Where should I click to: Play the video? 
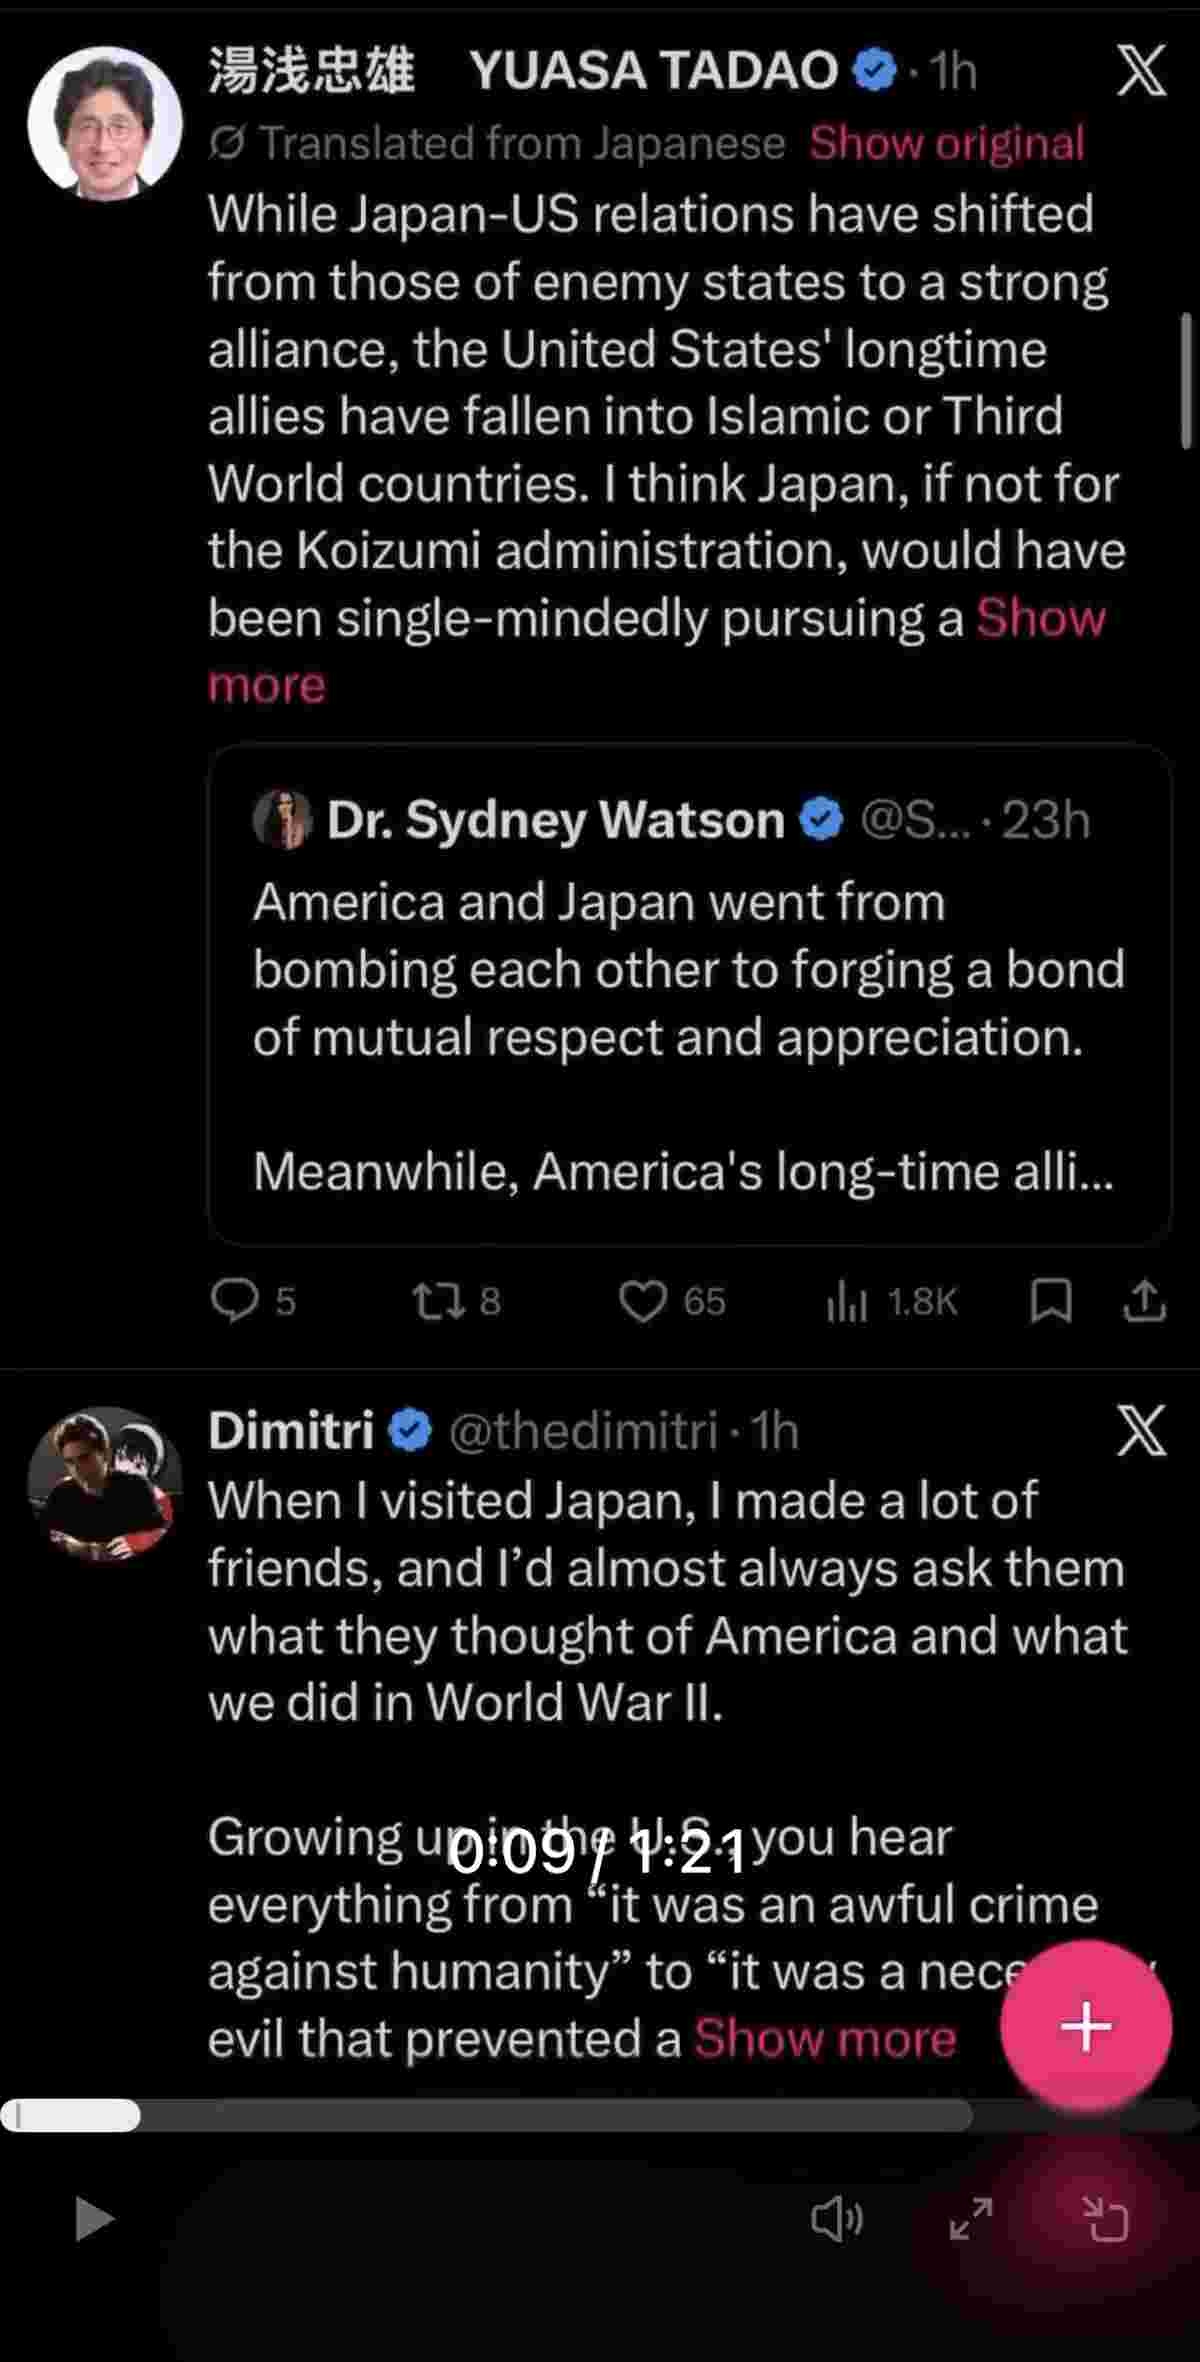(x=94, y=2220)
